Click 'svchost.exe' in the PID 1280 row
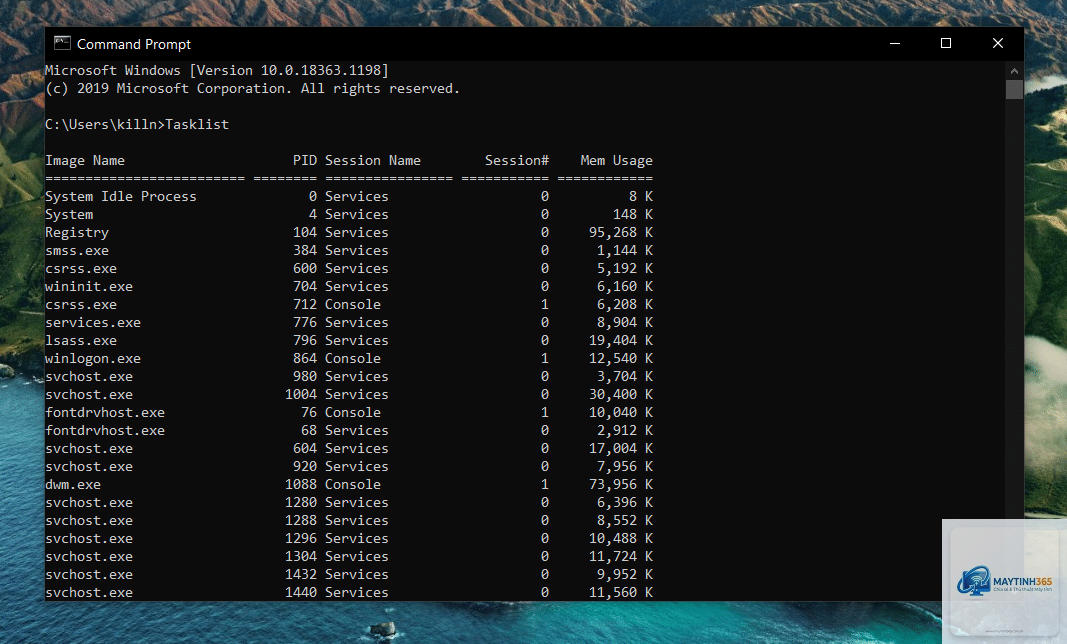The width and height of the screenshot is (1067, 644). tap(89, 502)
